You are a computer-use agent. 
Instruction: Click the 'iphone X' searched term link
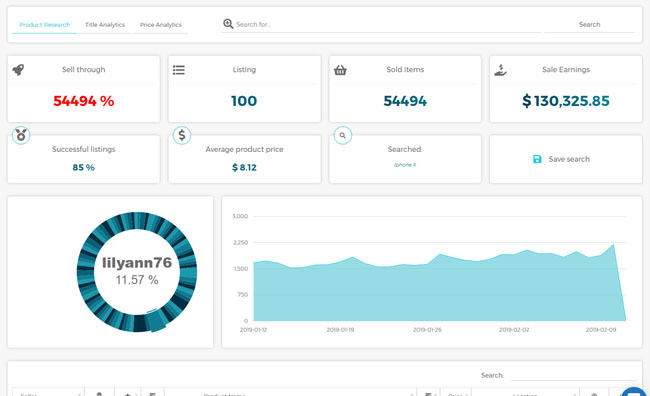click(405, 165)
